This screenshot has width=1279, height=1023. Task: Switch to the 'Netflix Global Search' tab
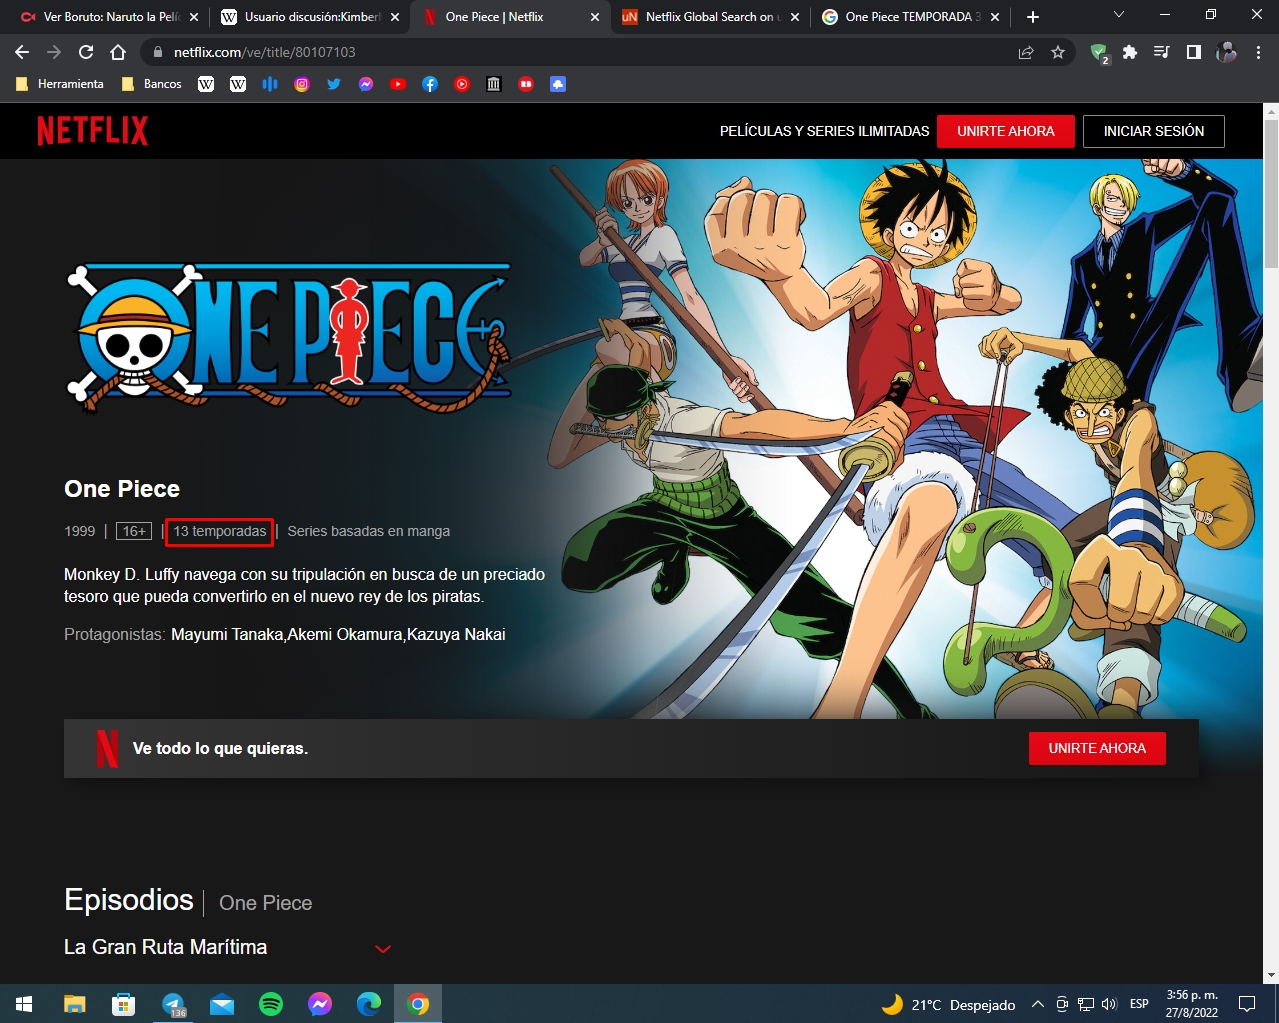711,17
